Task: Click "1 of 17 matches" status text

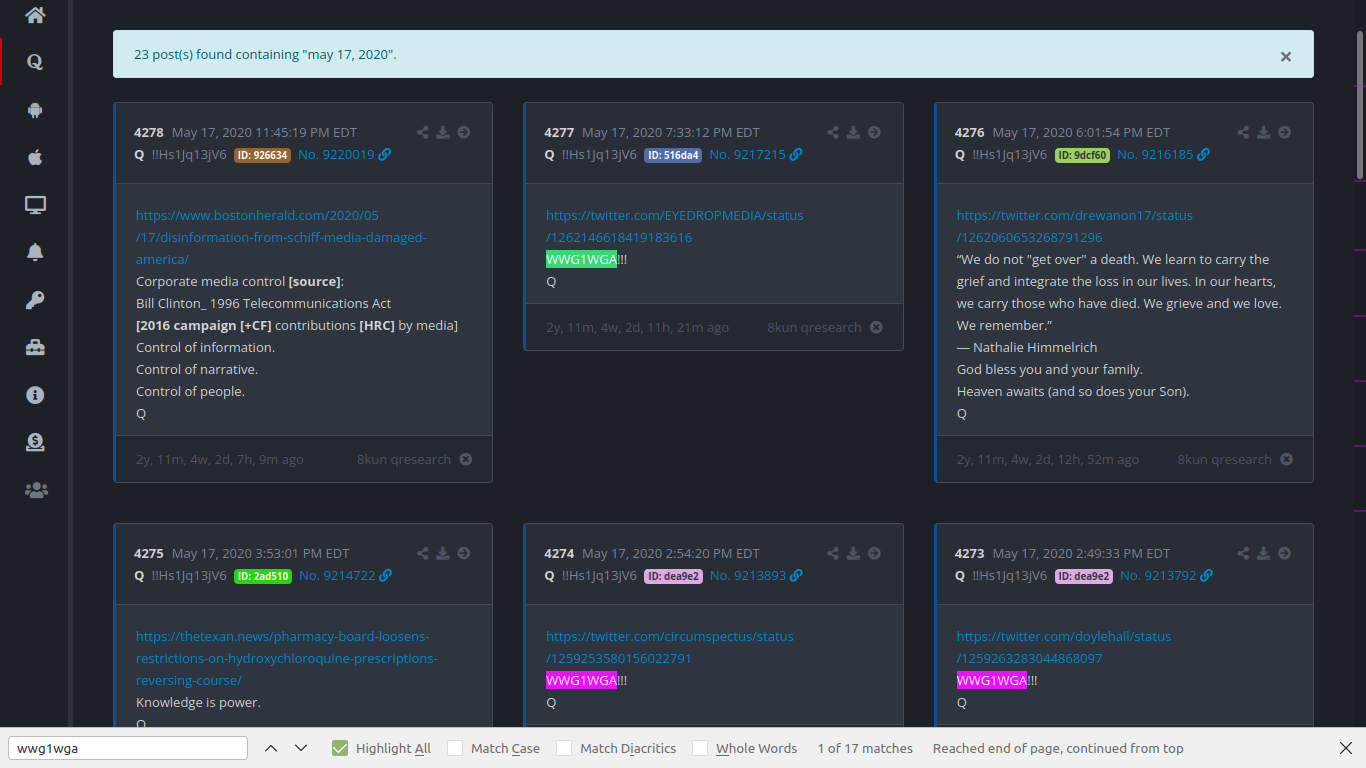Action: click(x=865, y=748)
